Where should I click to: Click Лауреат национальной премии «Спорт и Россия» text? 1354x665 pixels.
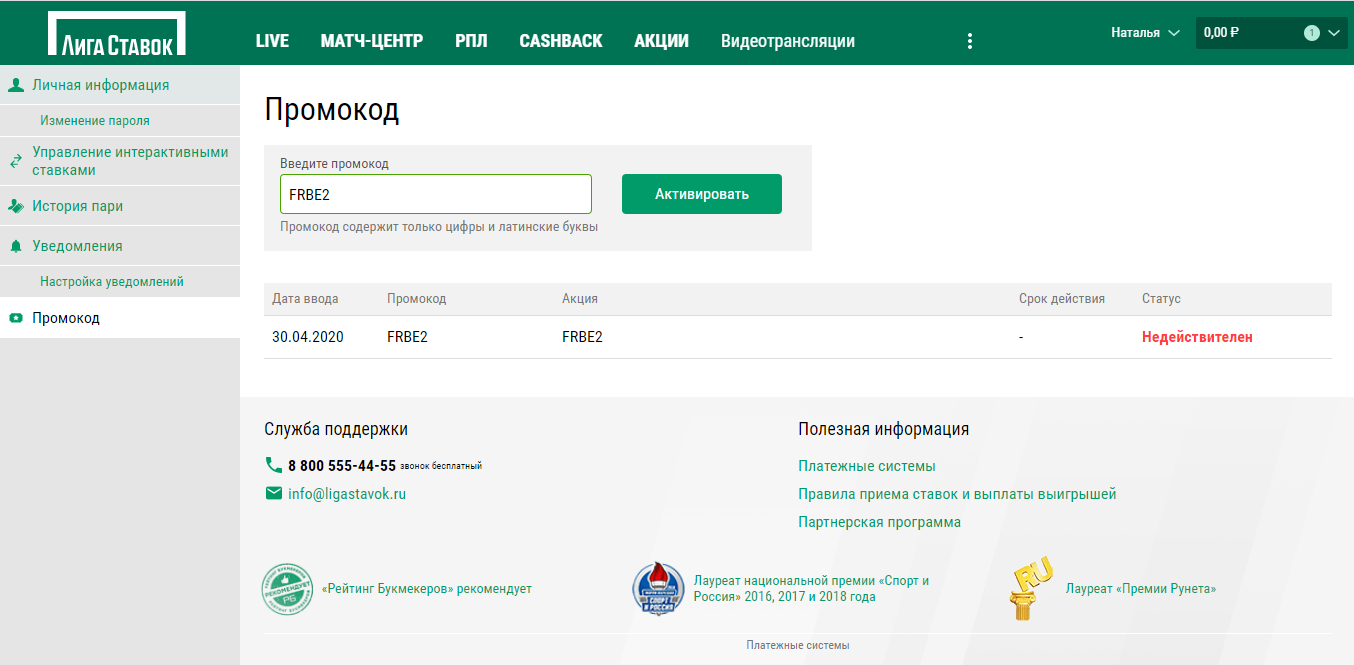[812, 589]
